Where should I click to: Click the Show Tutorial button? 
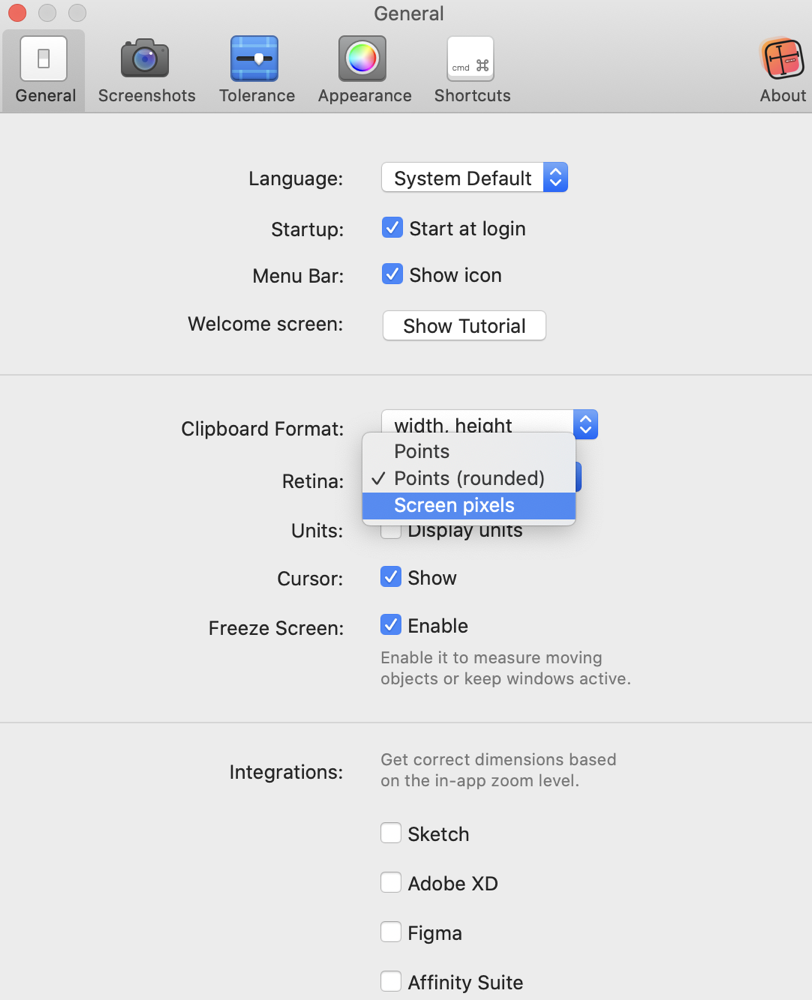[464, 326]
